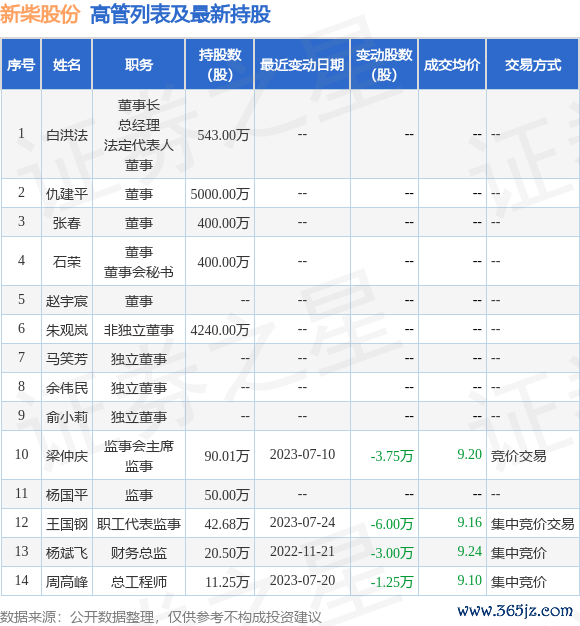The height and width of the screenshot is (626, 580).
Task: Select the 最近变动日期 column header
Action: tap(302, 65)
